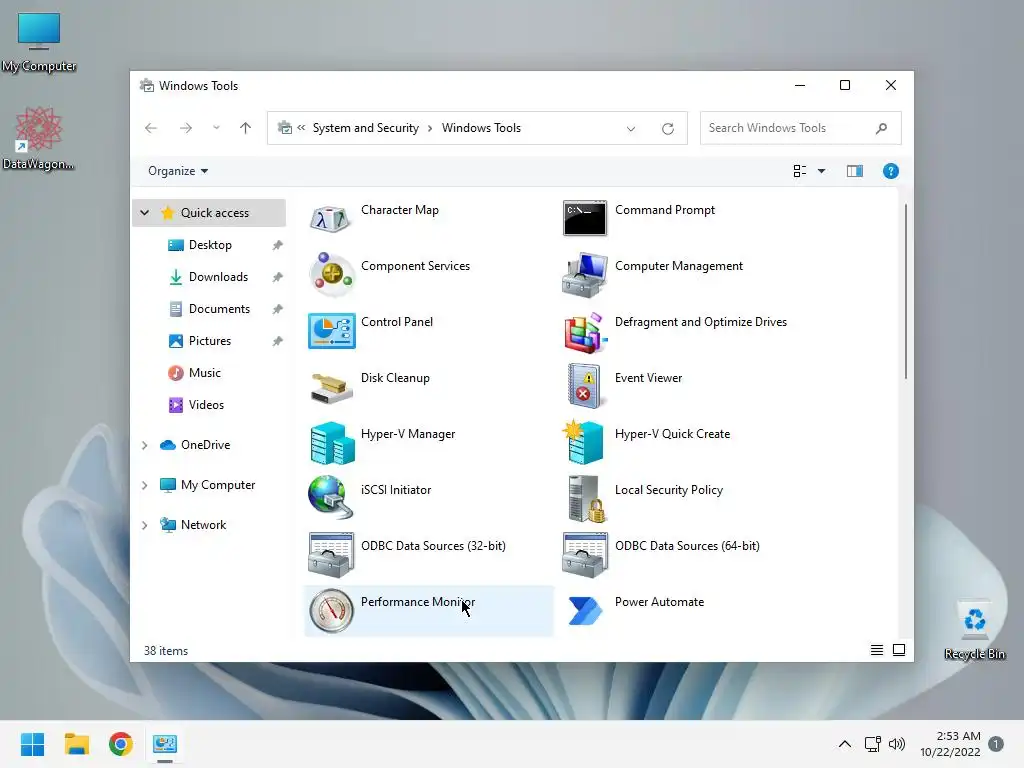The height and width of the screenshot is (768, 1024).
Task: Select the Power Automate icon
Action: pos(584,611)
